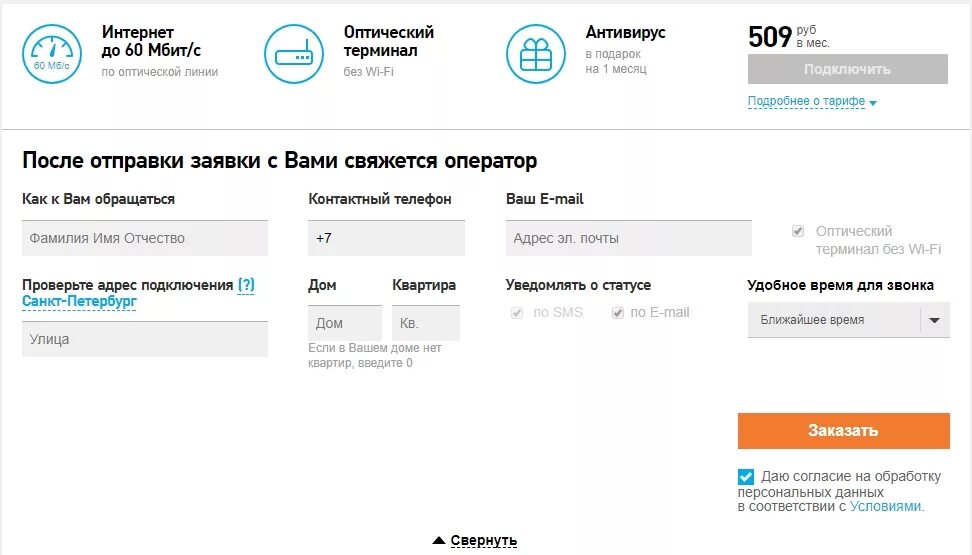Click the grey Подключить button
Screen dimensions: 972x555
pyautogui.click(x=847, y=69)
